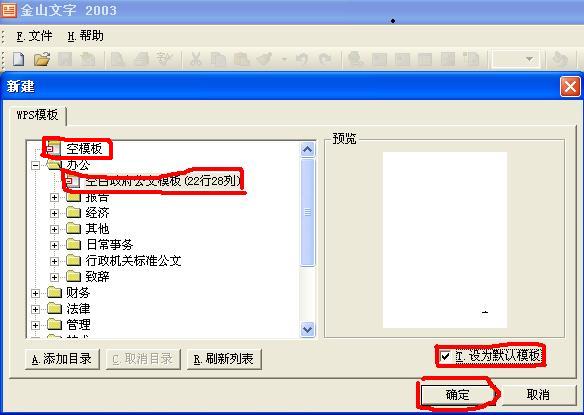Click the template list scroll down arrow
584x415 pixels.
click(307, 329)
